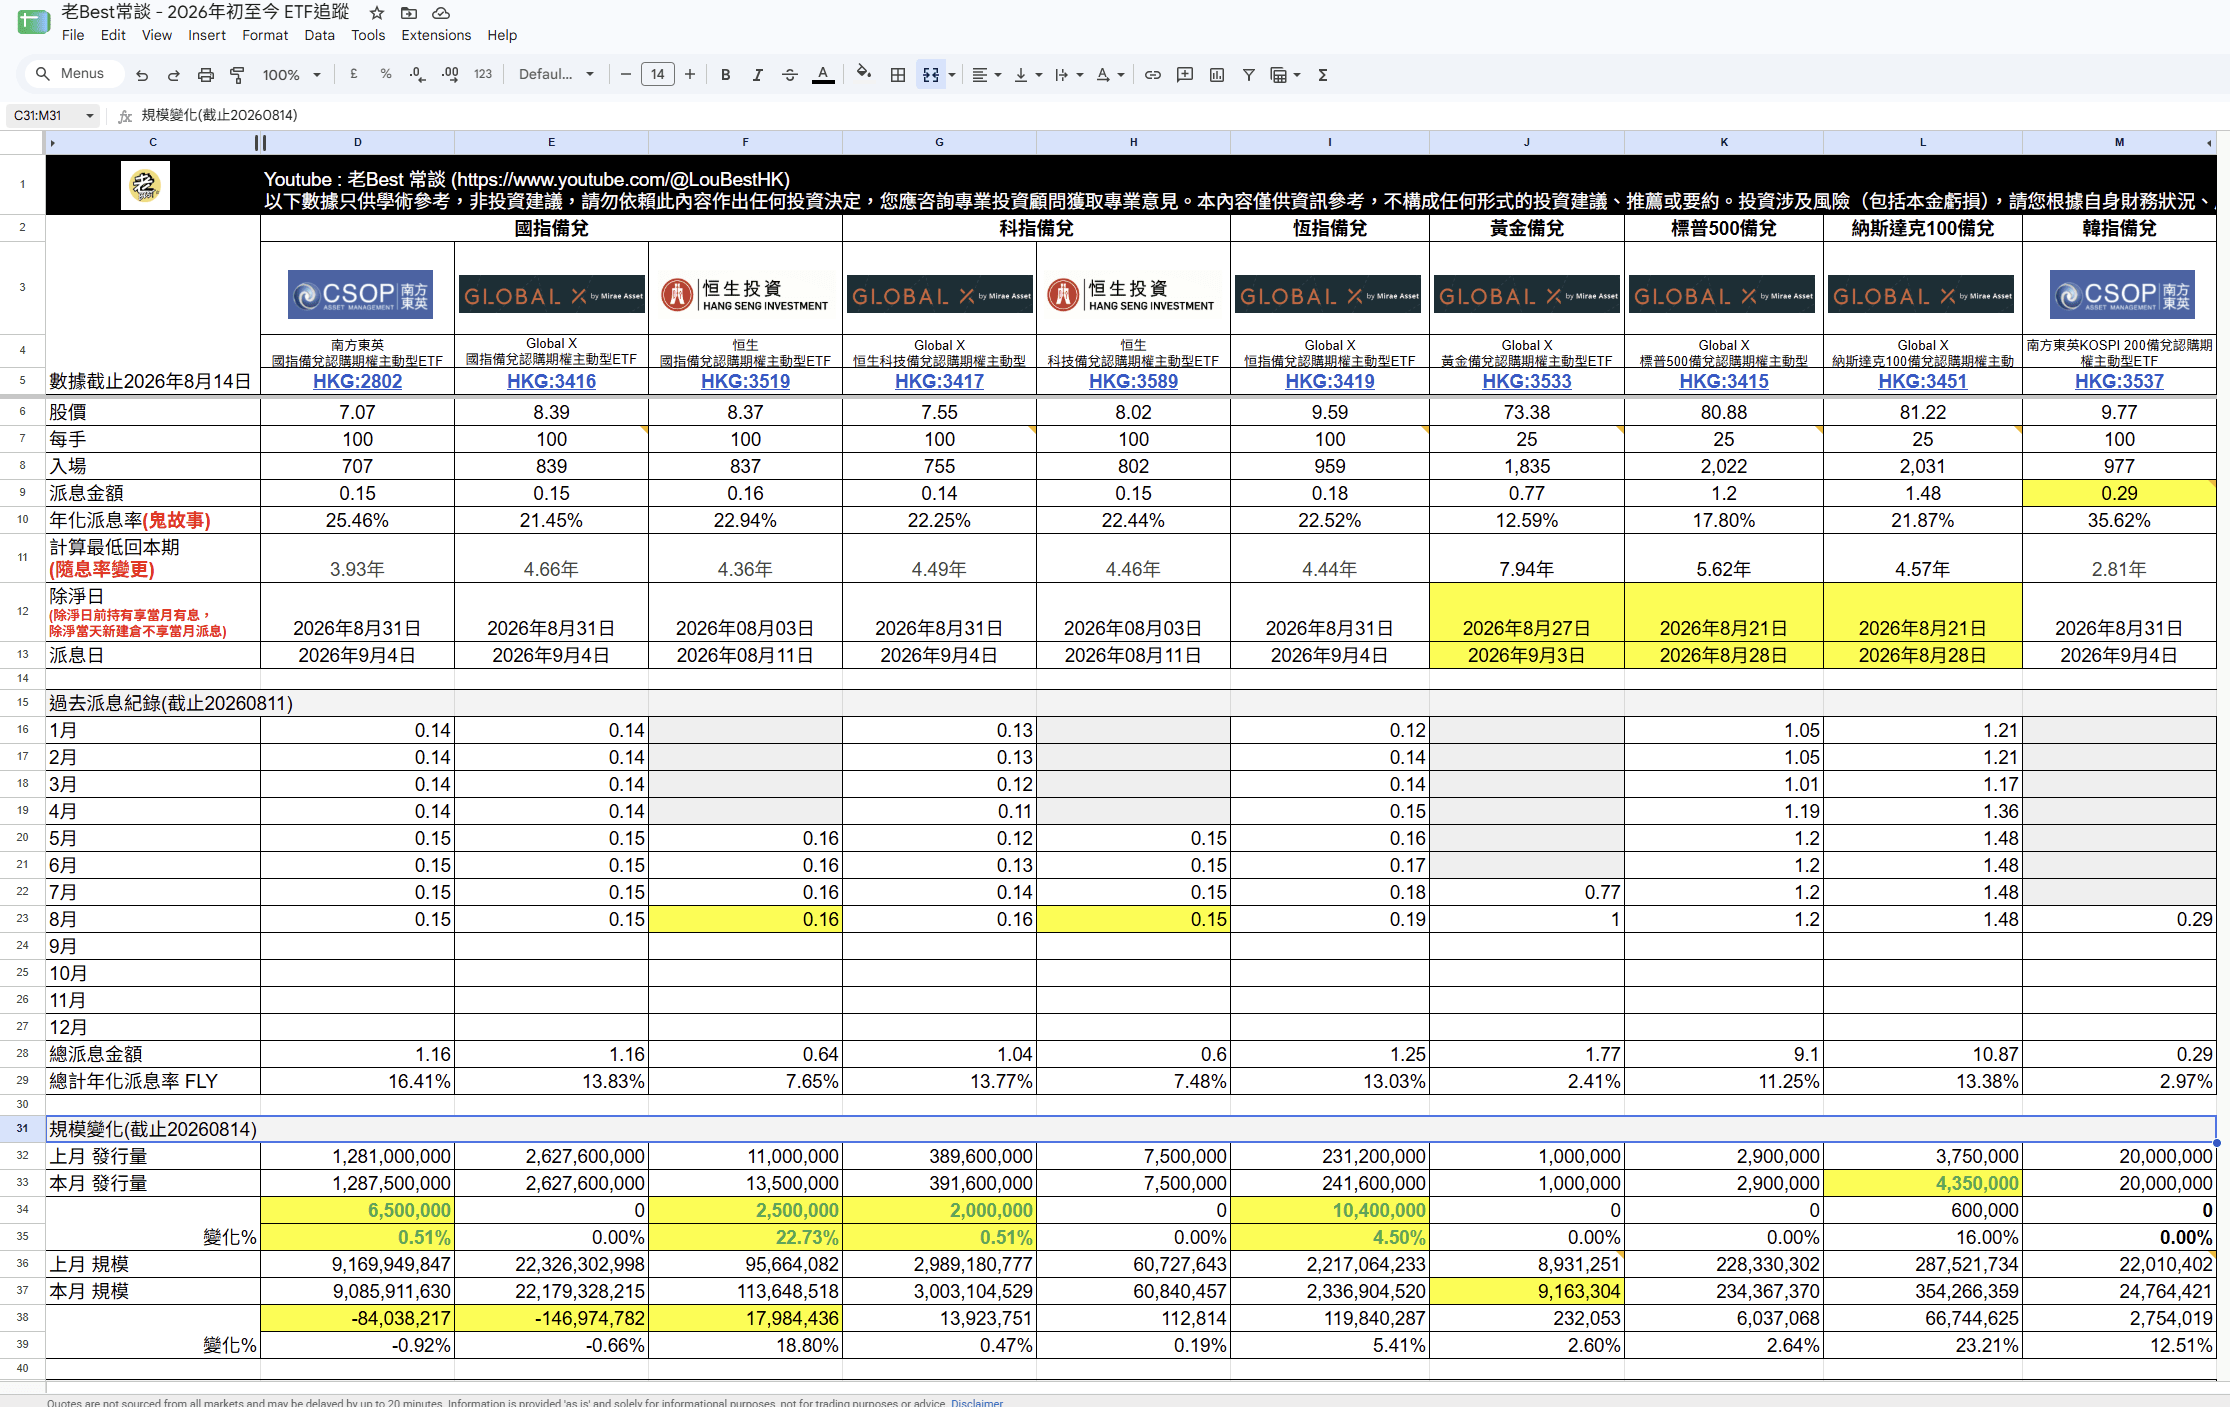Image resolution: width=2230 pixels, height=1407 pixels.
Task: Open the horizontal align dropdown
Action: coord(987,75)
